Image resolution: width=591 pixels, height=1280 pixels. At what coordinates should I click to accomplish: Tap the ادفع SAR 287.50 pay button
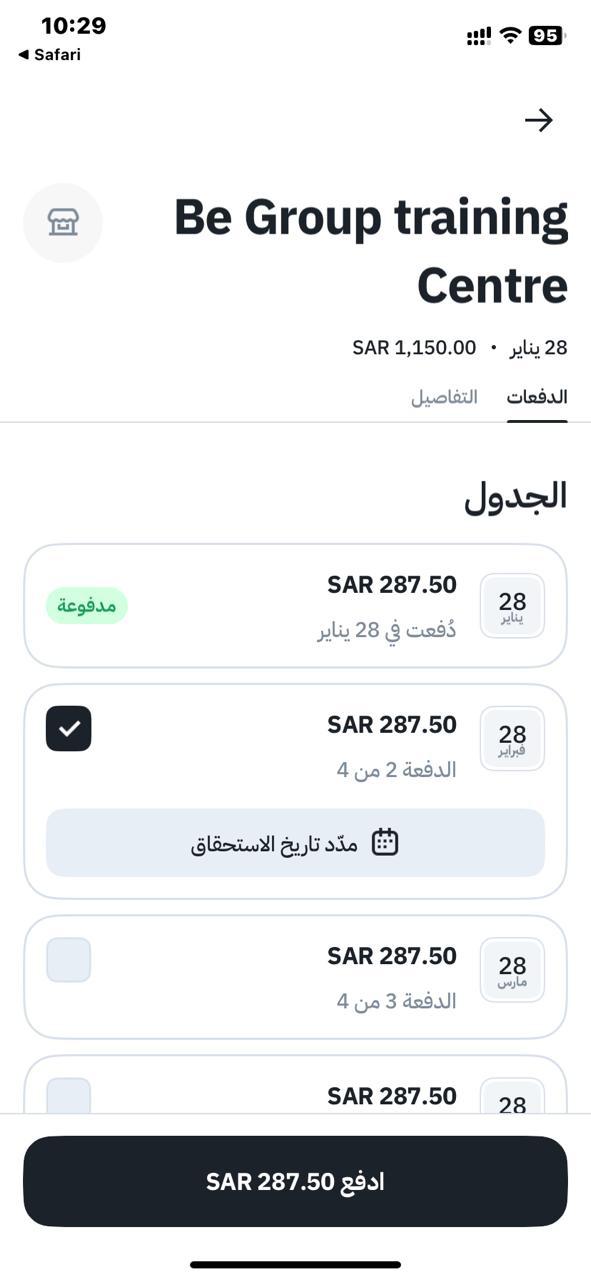[x=295, y=1181]
